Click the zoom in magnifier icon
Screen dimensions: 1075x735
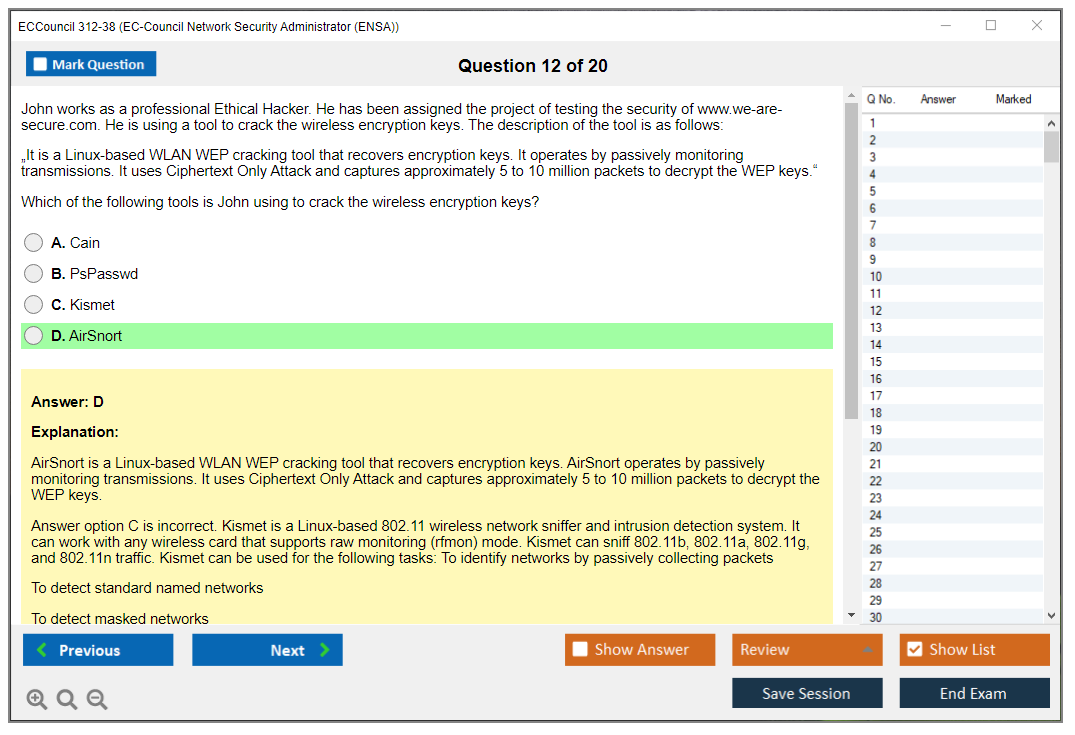(37, 699)
